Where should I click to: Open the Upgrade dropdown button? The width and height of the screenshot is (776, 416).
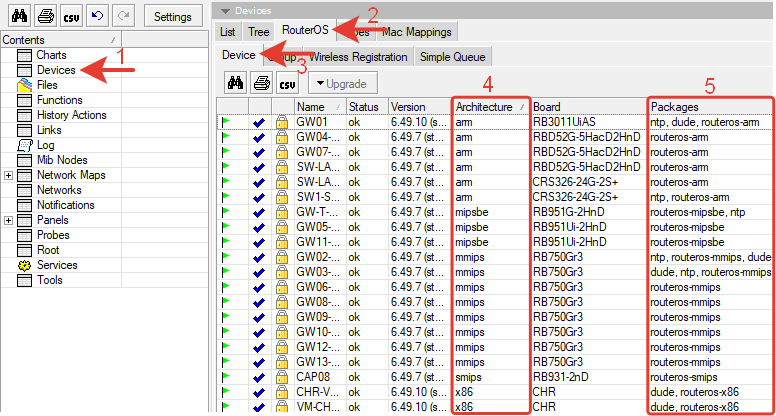(x=342, y=83)
